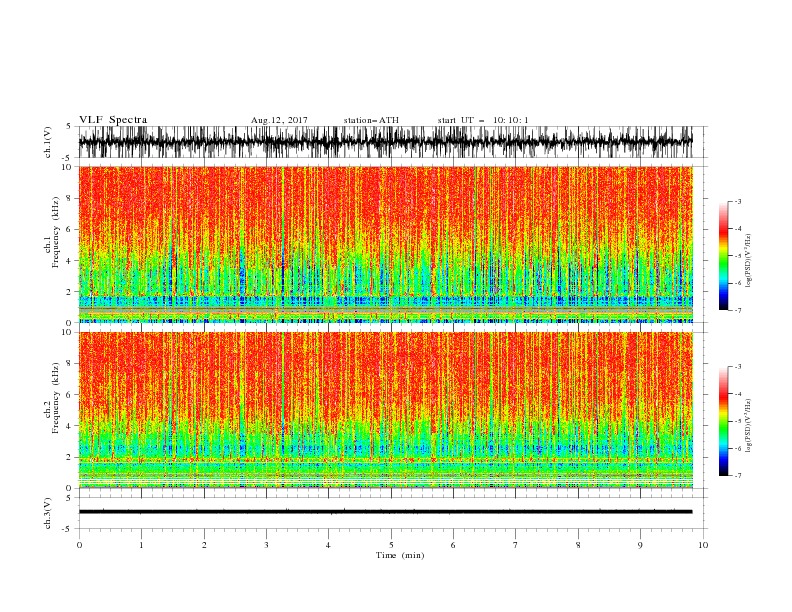Click the ch.1 voltage waveform trace
Viewport: 792px width, 612px height.
[385, 142]
